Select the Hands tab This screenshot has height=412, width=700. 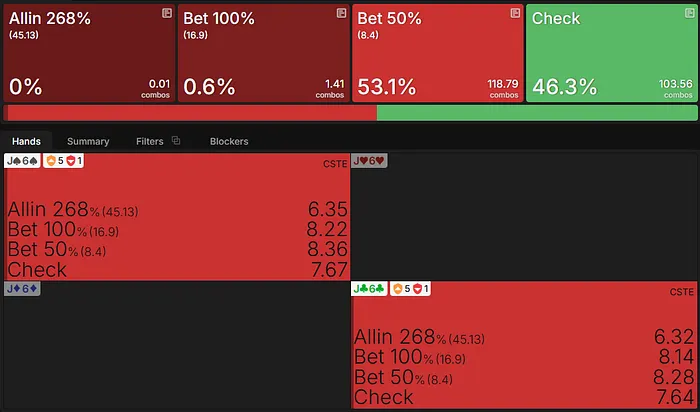click(26, 141)
